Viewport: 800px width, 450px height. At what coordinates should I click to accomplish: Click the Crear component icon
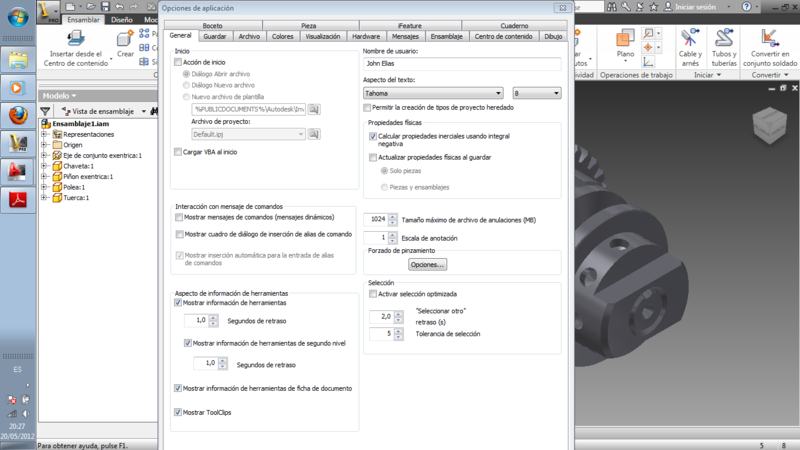pyautogui.click(x=124, y=38)
